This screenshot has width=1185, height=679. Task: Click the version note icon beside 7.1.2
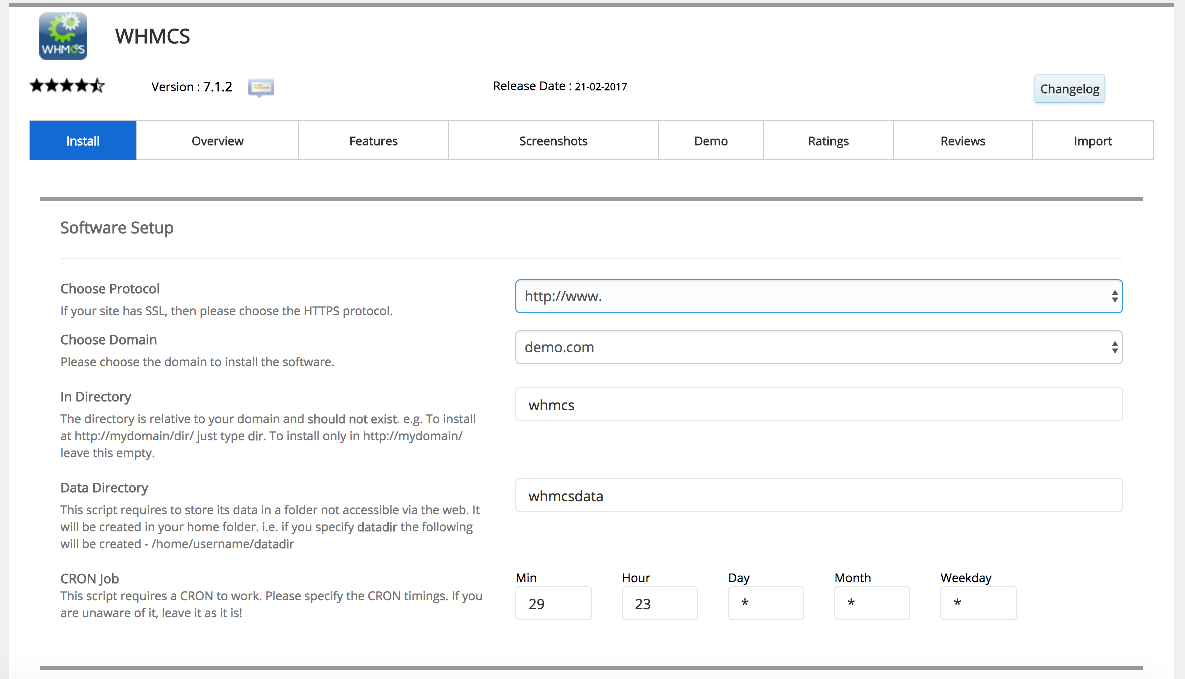[261, 88]
